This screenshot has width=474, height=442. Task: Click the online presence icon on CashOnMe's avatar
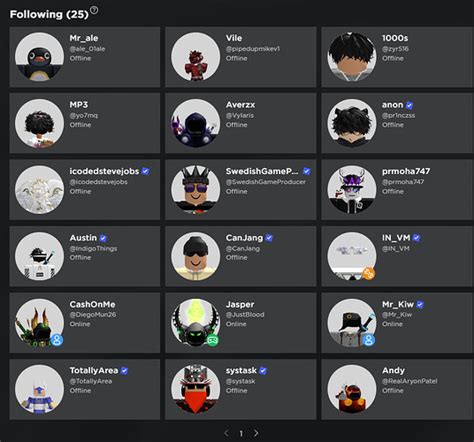(x=57, y=340)
